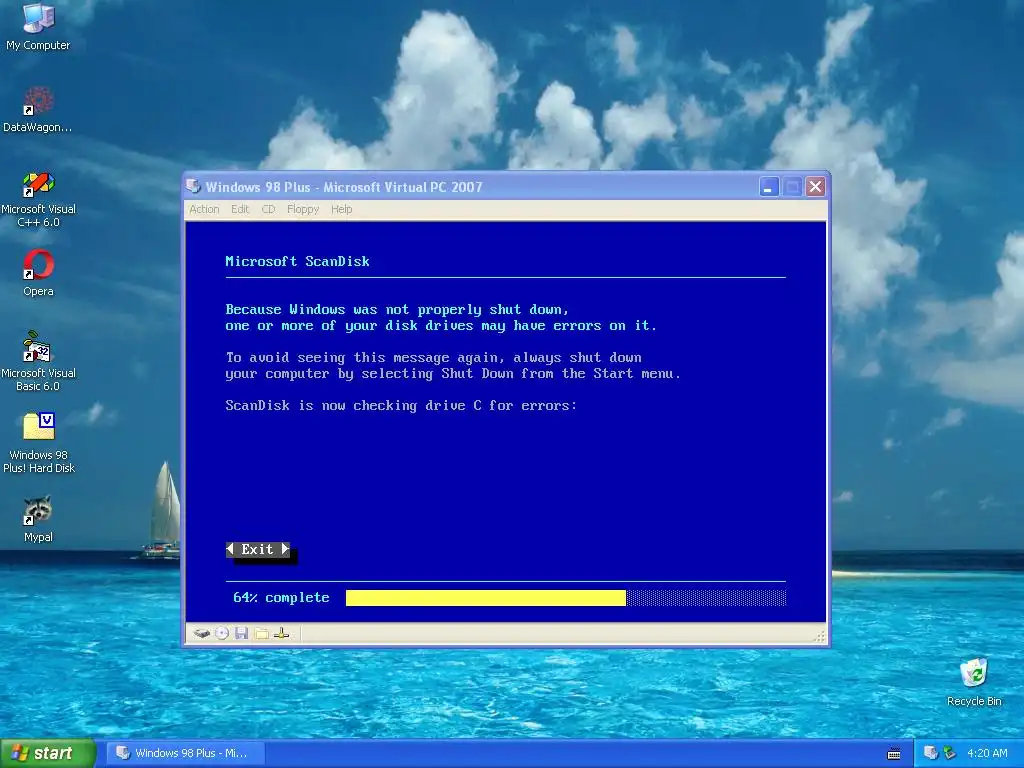The width and height of the screenshot is (1024, 768).
Task: Select Windows 98 Plus! Hard Disk file icon
Action: coord(39,443)
